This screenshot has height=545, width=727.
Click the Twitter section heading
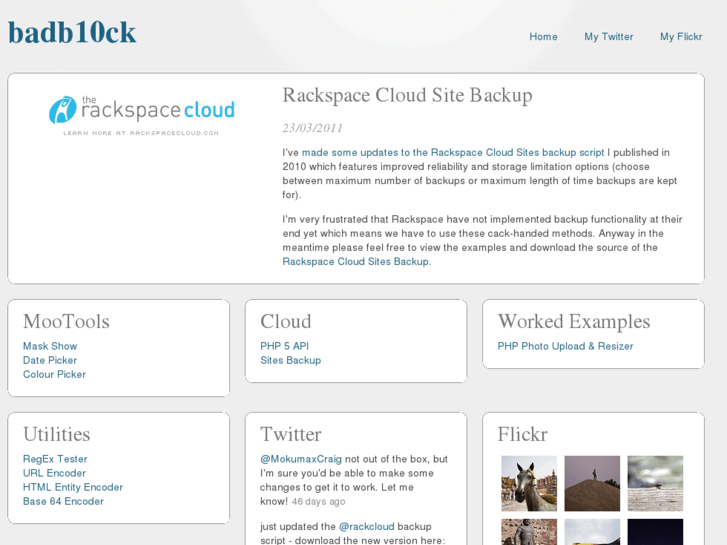pos(291,434)
